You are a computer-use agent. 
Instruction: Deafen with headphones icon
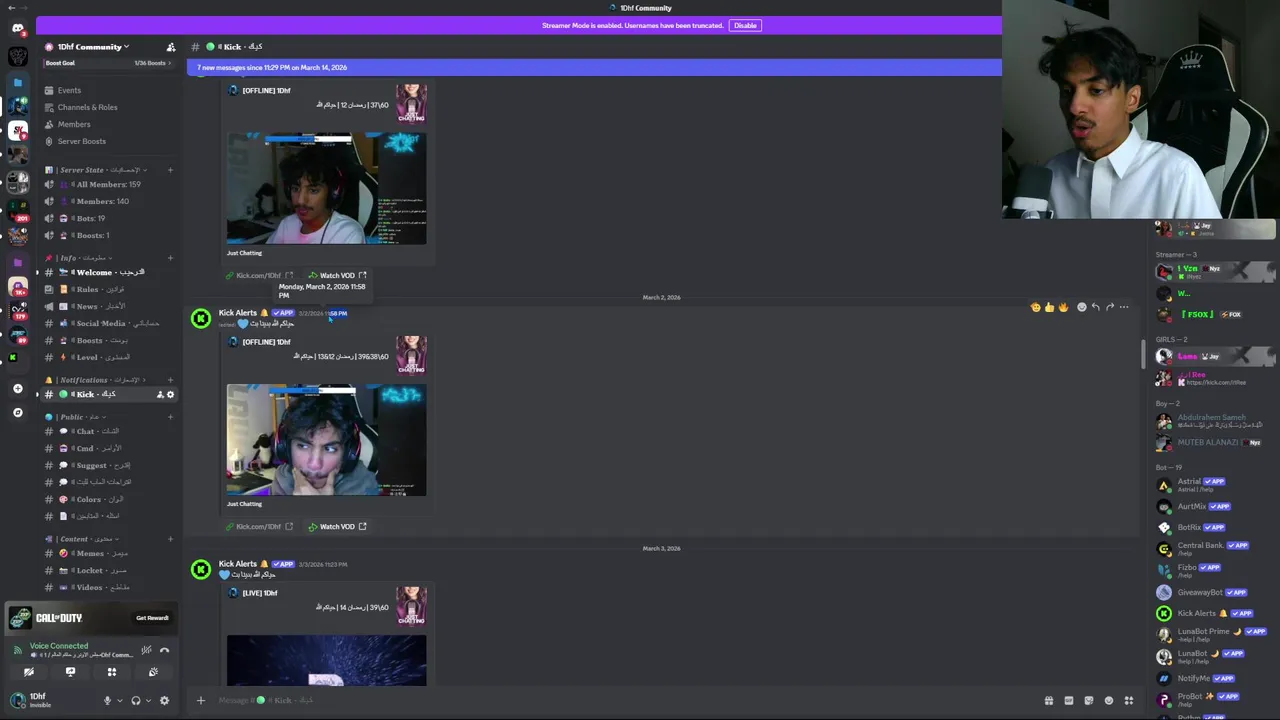click(136, 700)
